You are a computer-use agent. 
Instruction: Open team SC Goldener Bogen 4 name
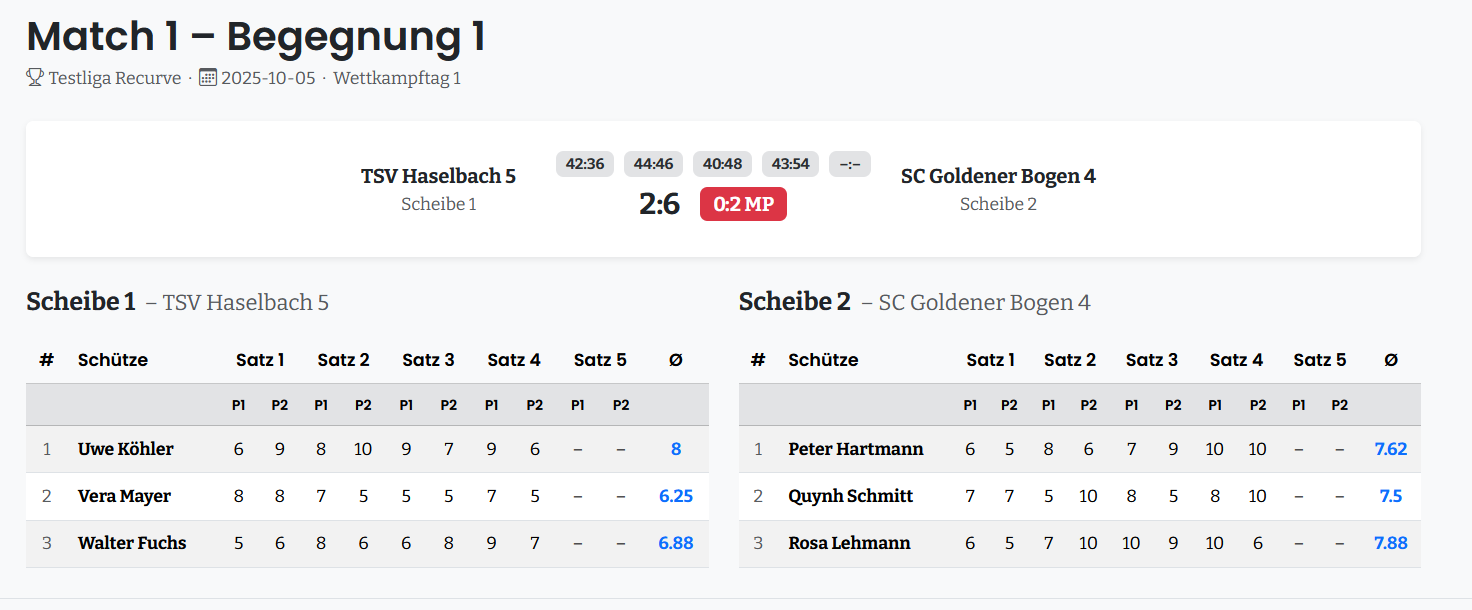coord(998,176)
